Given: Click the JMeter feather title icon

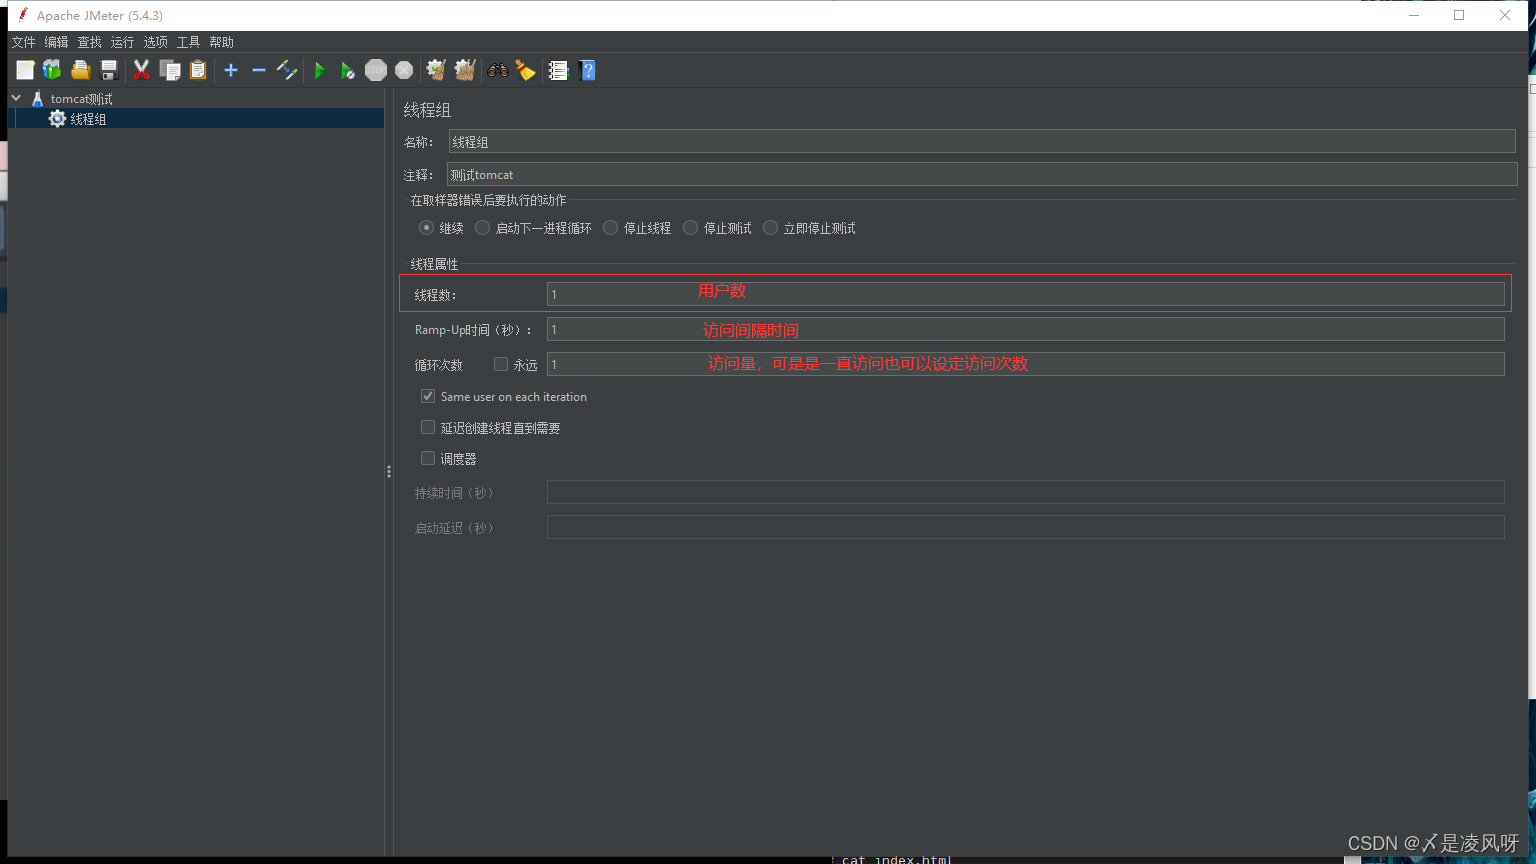Looking at the screenshot, I should coord(23,14).
